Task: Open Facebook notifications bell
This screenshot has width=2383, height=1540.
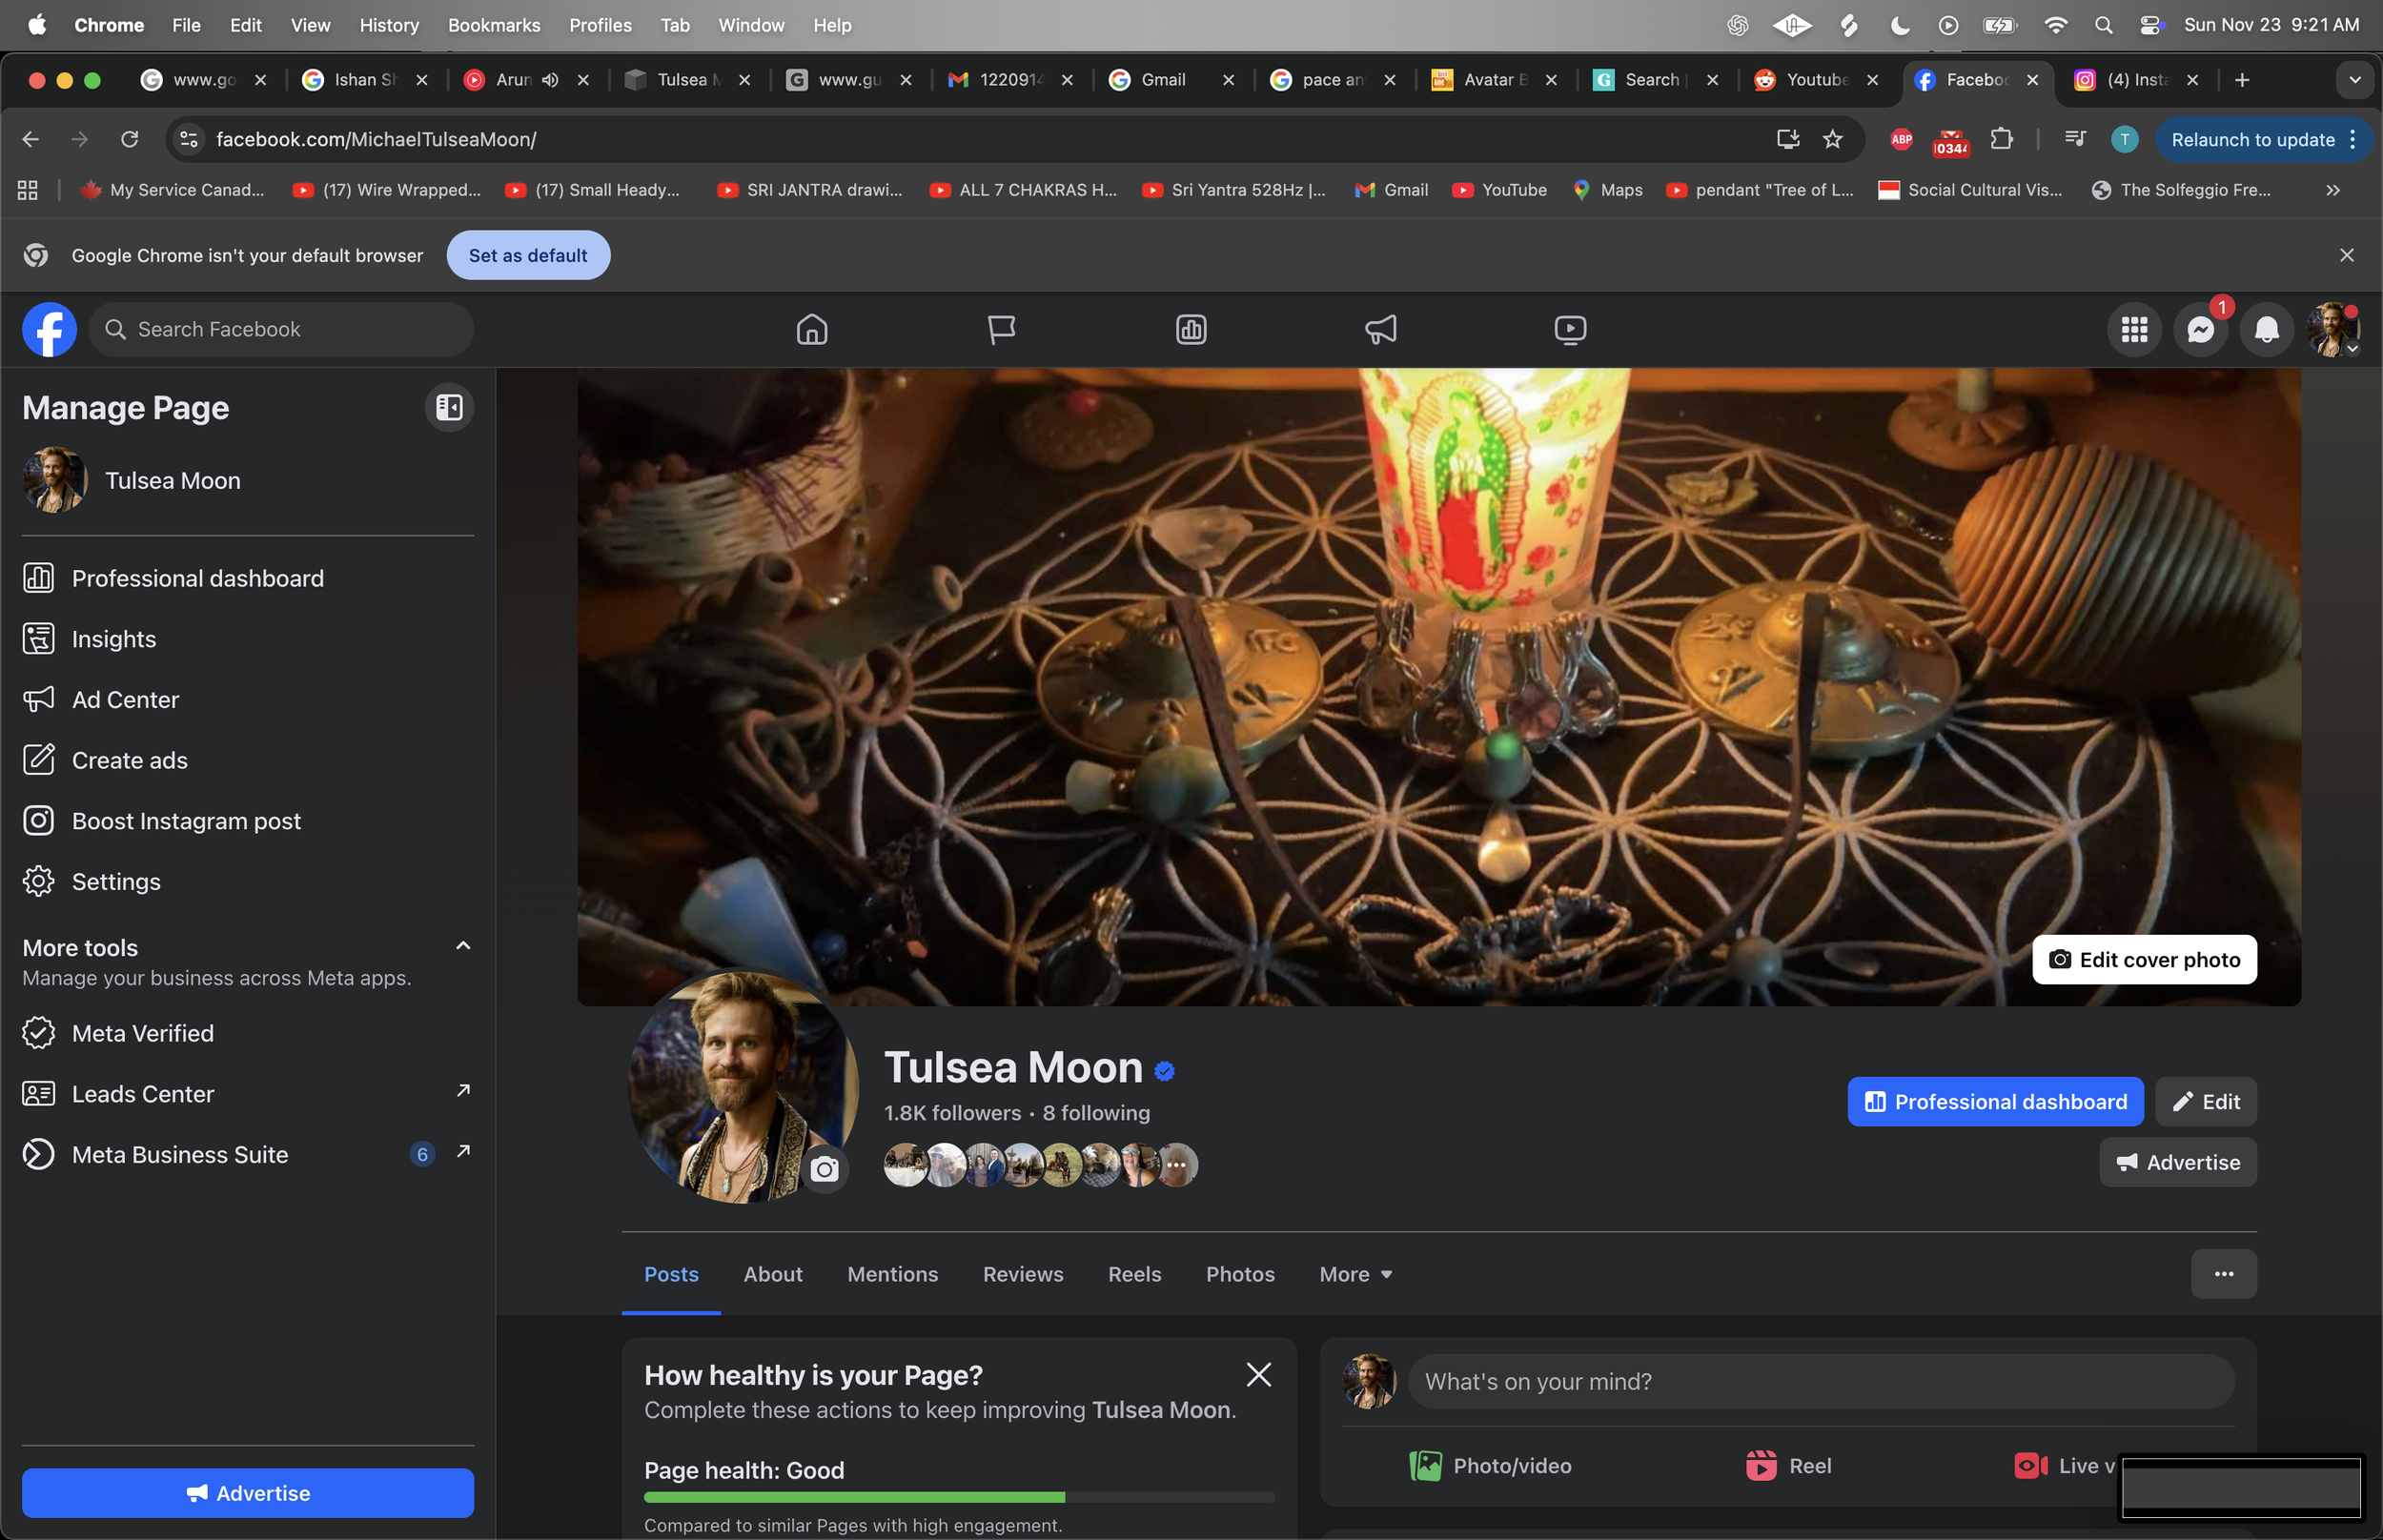Action: (2266, 330)
